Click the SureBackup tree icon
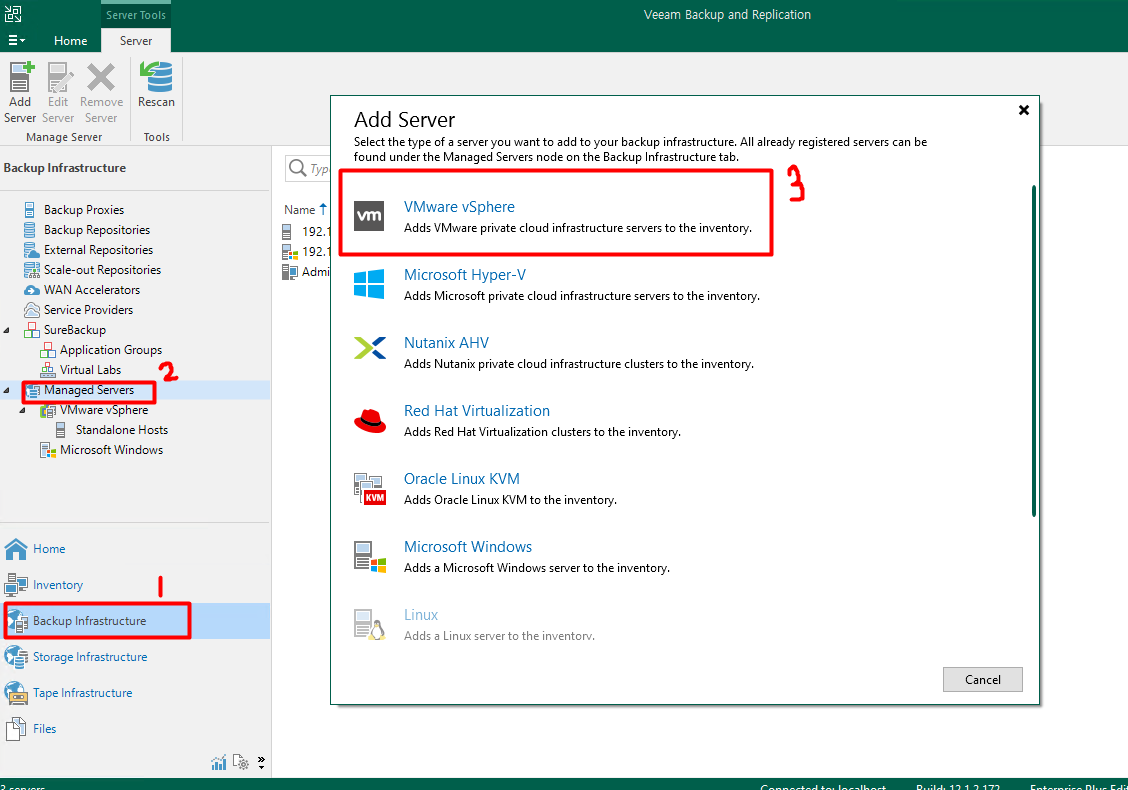Viewport: 1128px width, 790px height. pyautogui.click(x=32, y=330)
